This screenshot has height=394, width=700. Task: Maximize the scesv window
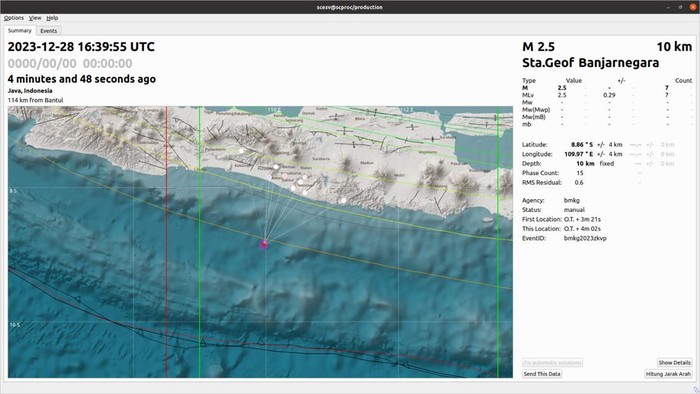coord(680,7)
